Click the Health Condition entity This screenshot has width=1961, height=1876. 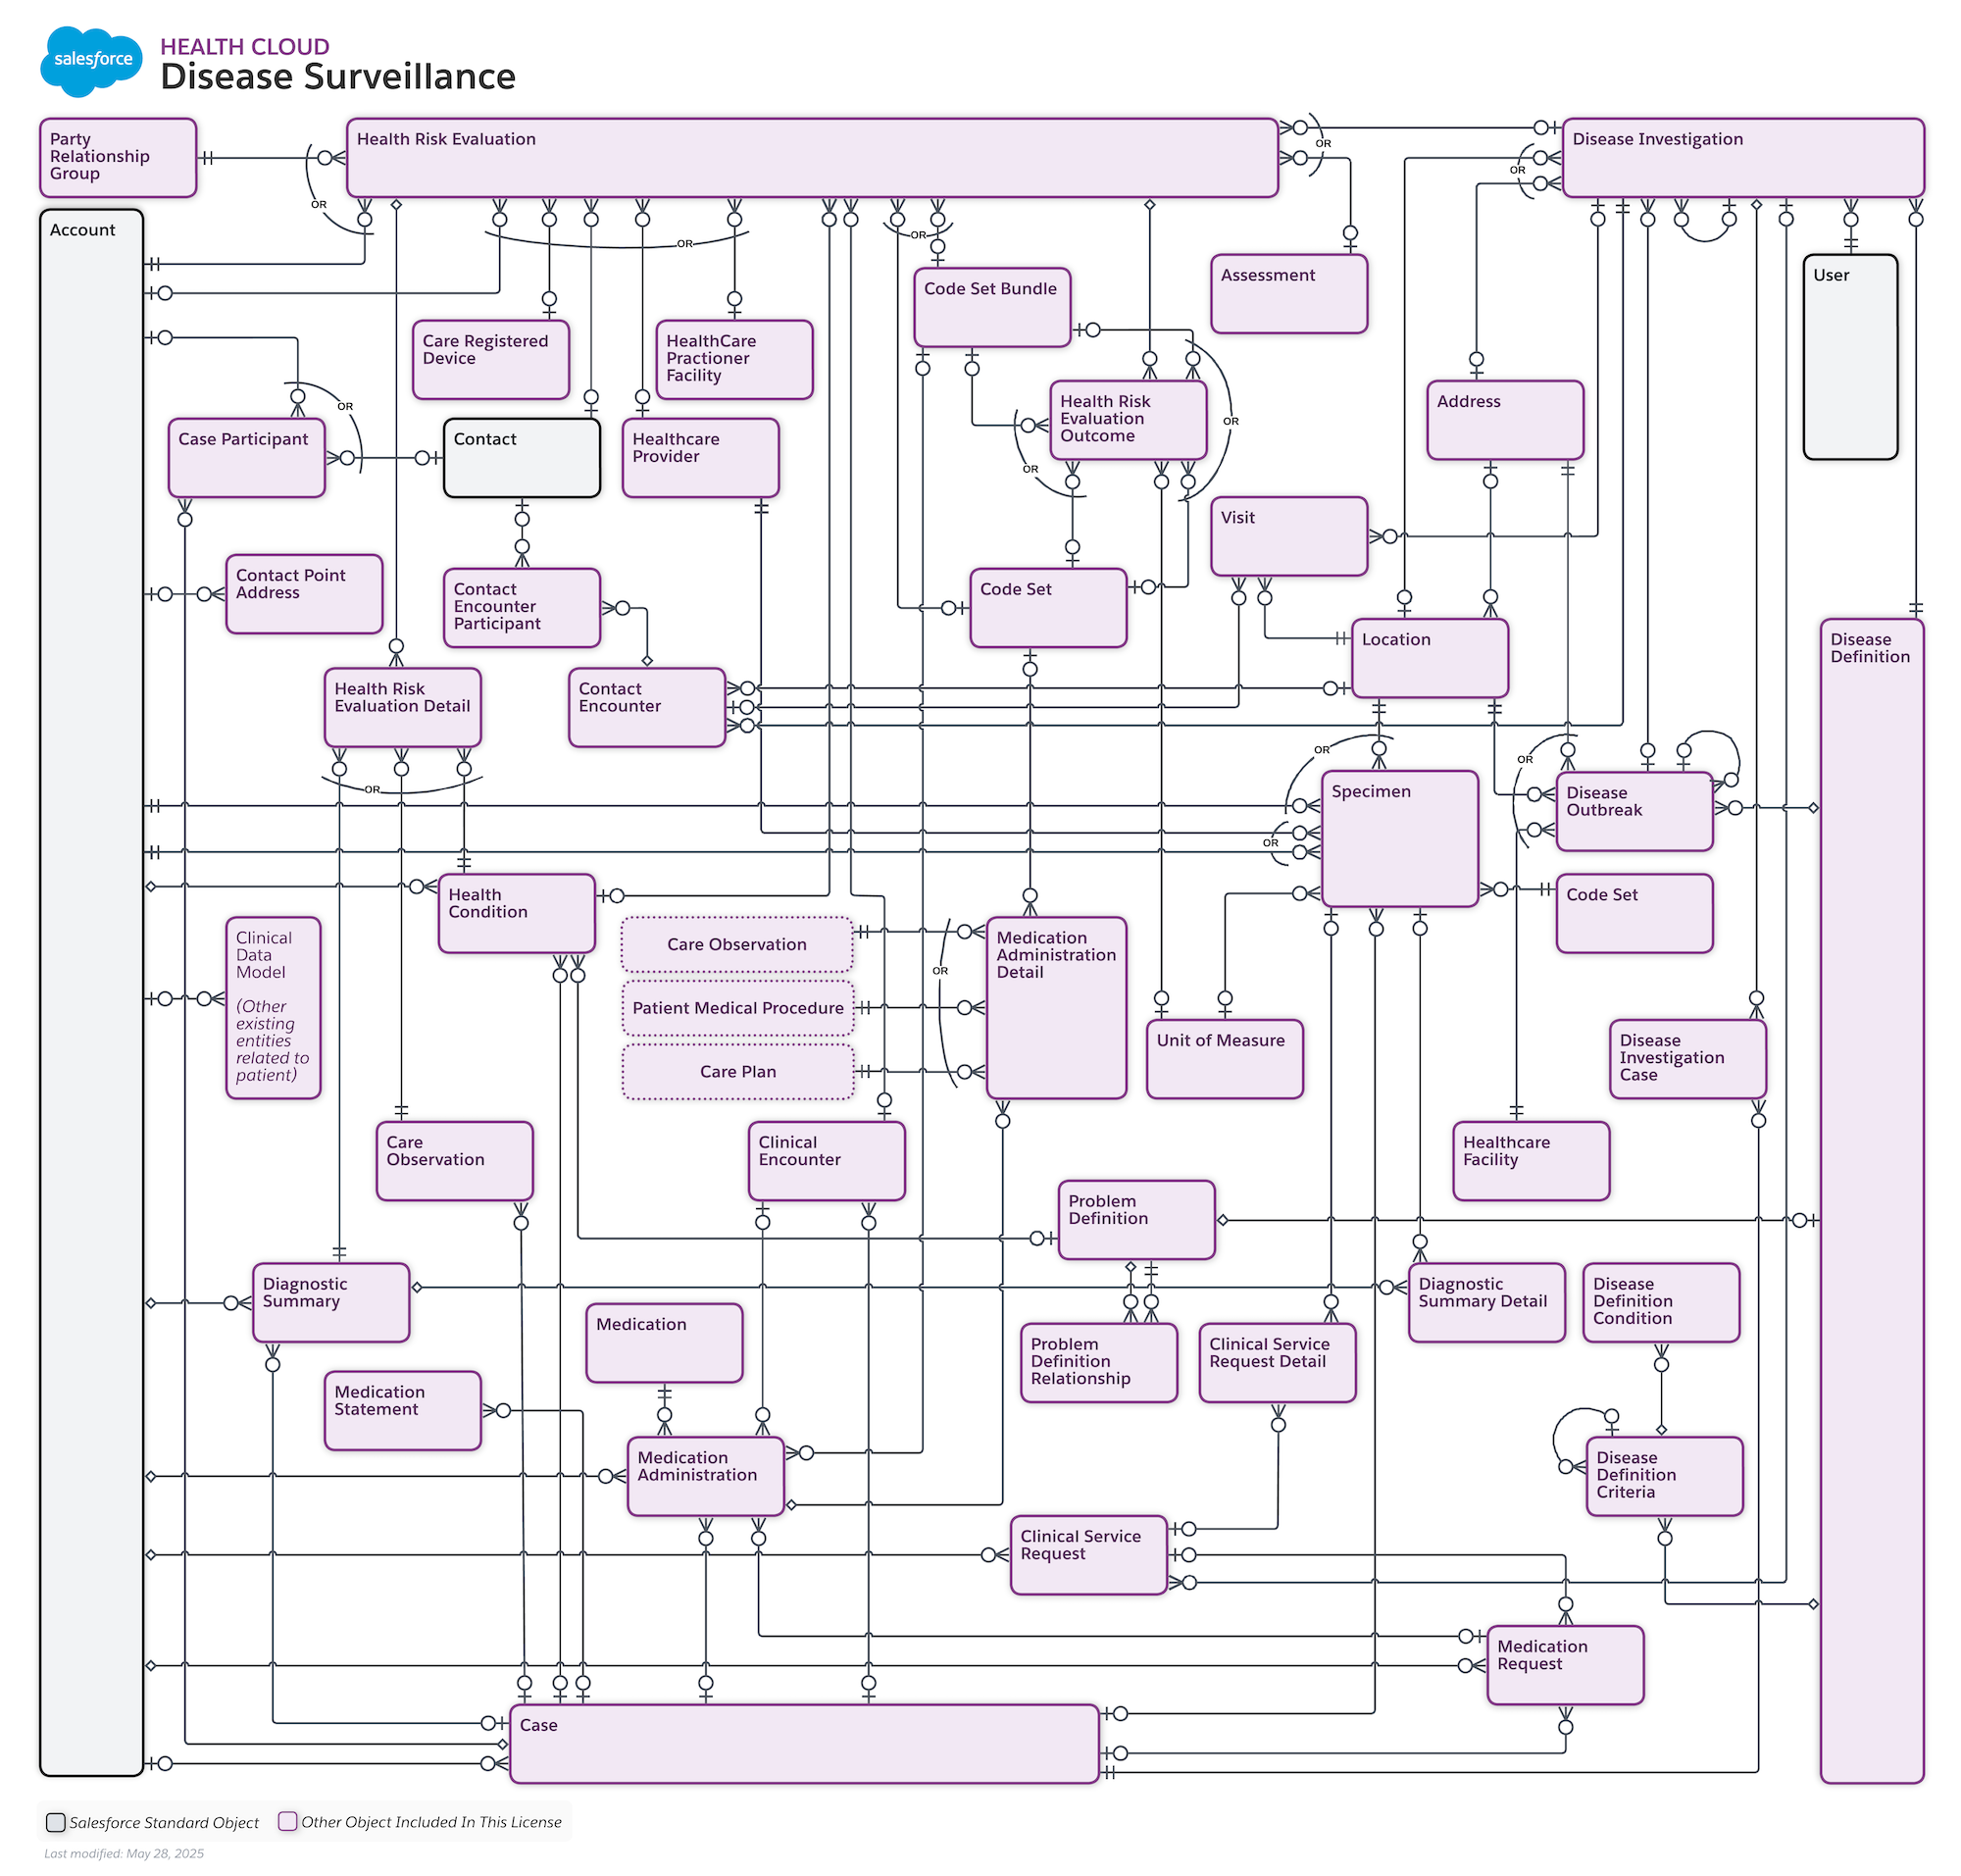(516, 914)
